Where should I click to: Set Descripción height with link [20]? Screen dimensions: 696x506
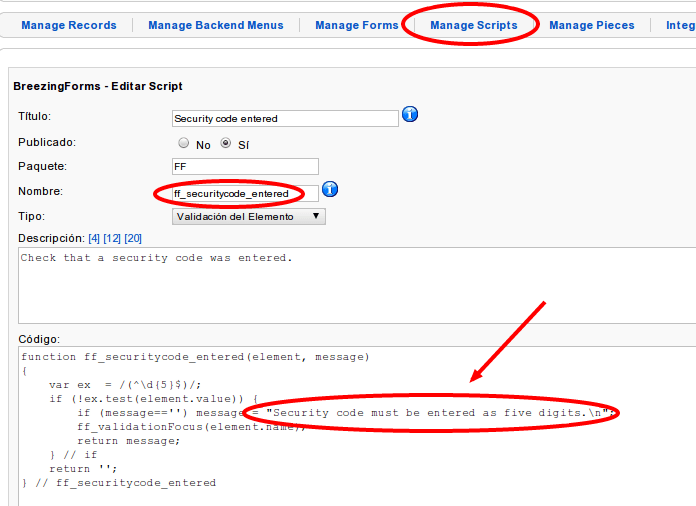coord(133,238)
